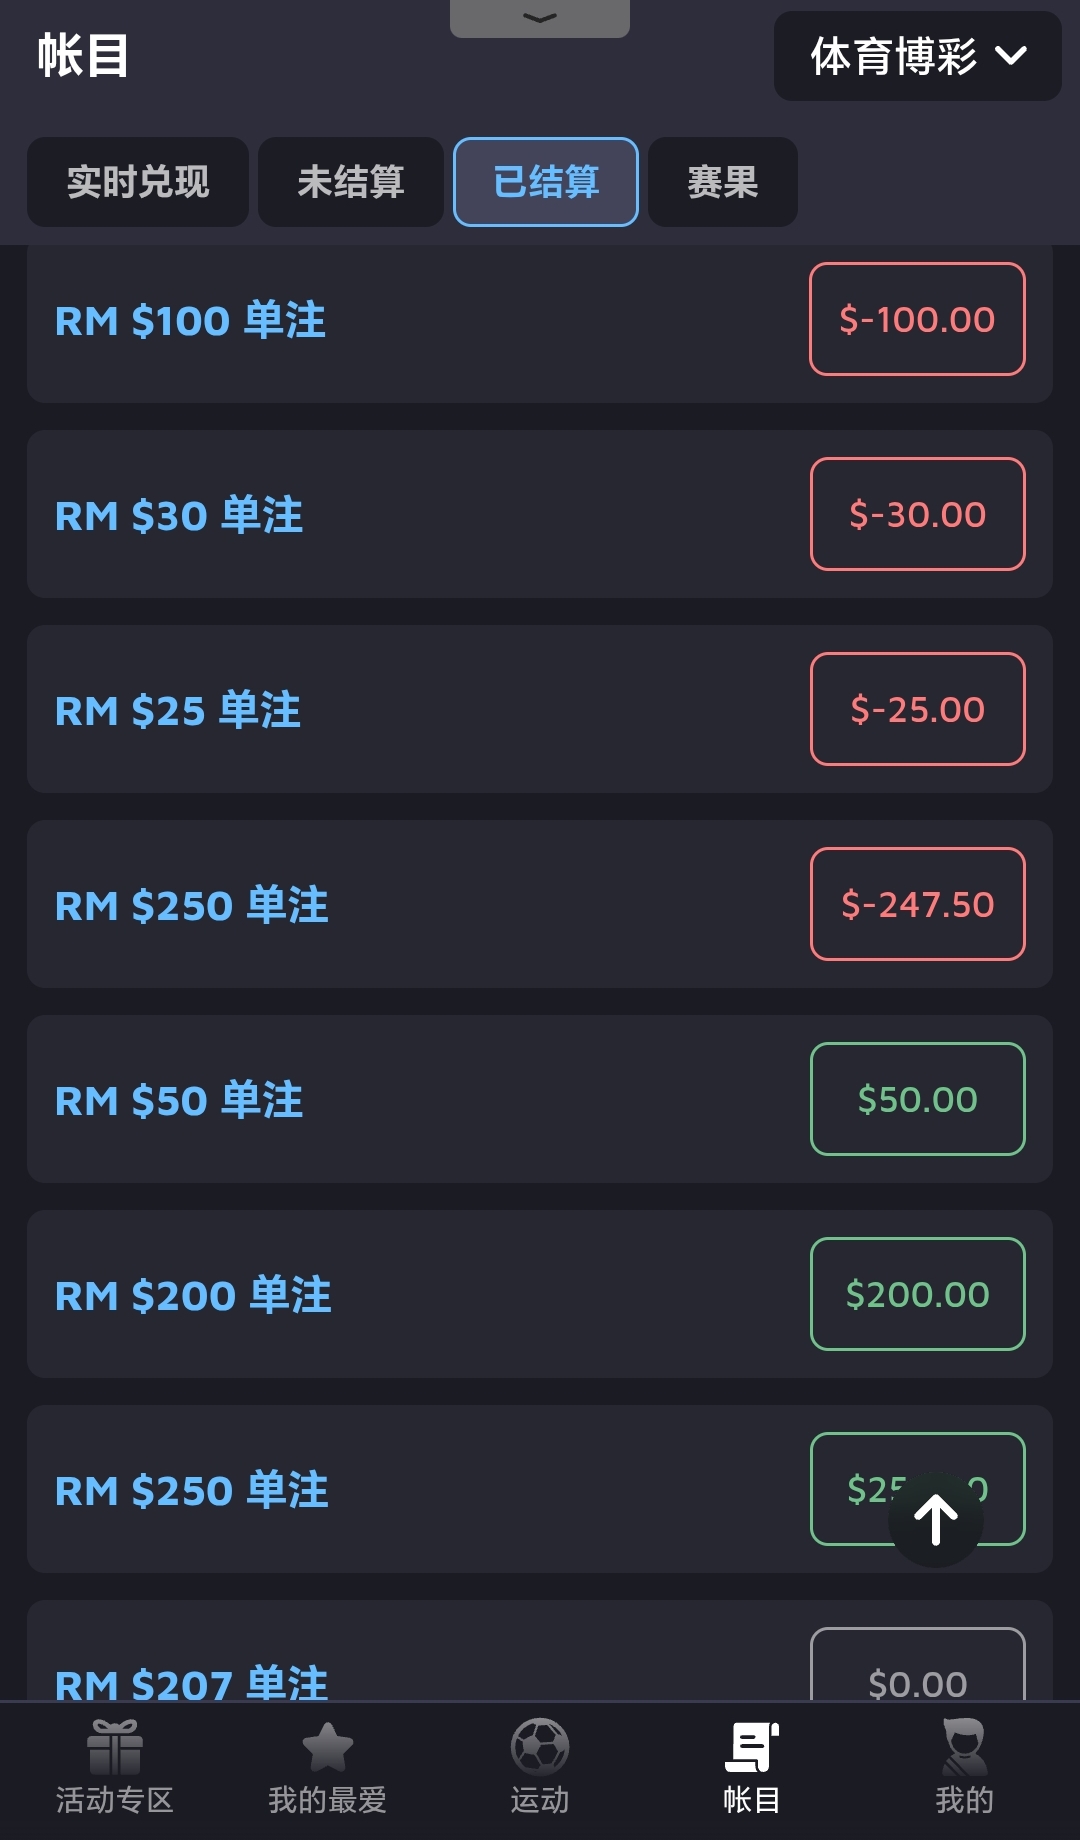Open the RM $100 单注 bet entry
This screenshot has width=1080, height=1840.
coord(190,321)
